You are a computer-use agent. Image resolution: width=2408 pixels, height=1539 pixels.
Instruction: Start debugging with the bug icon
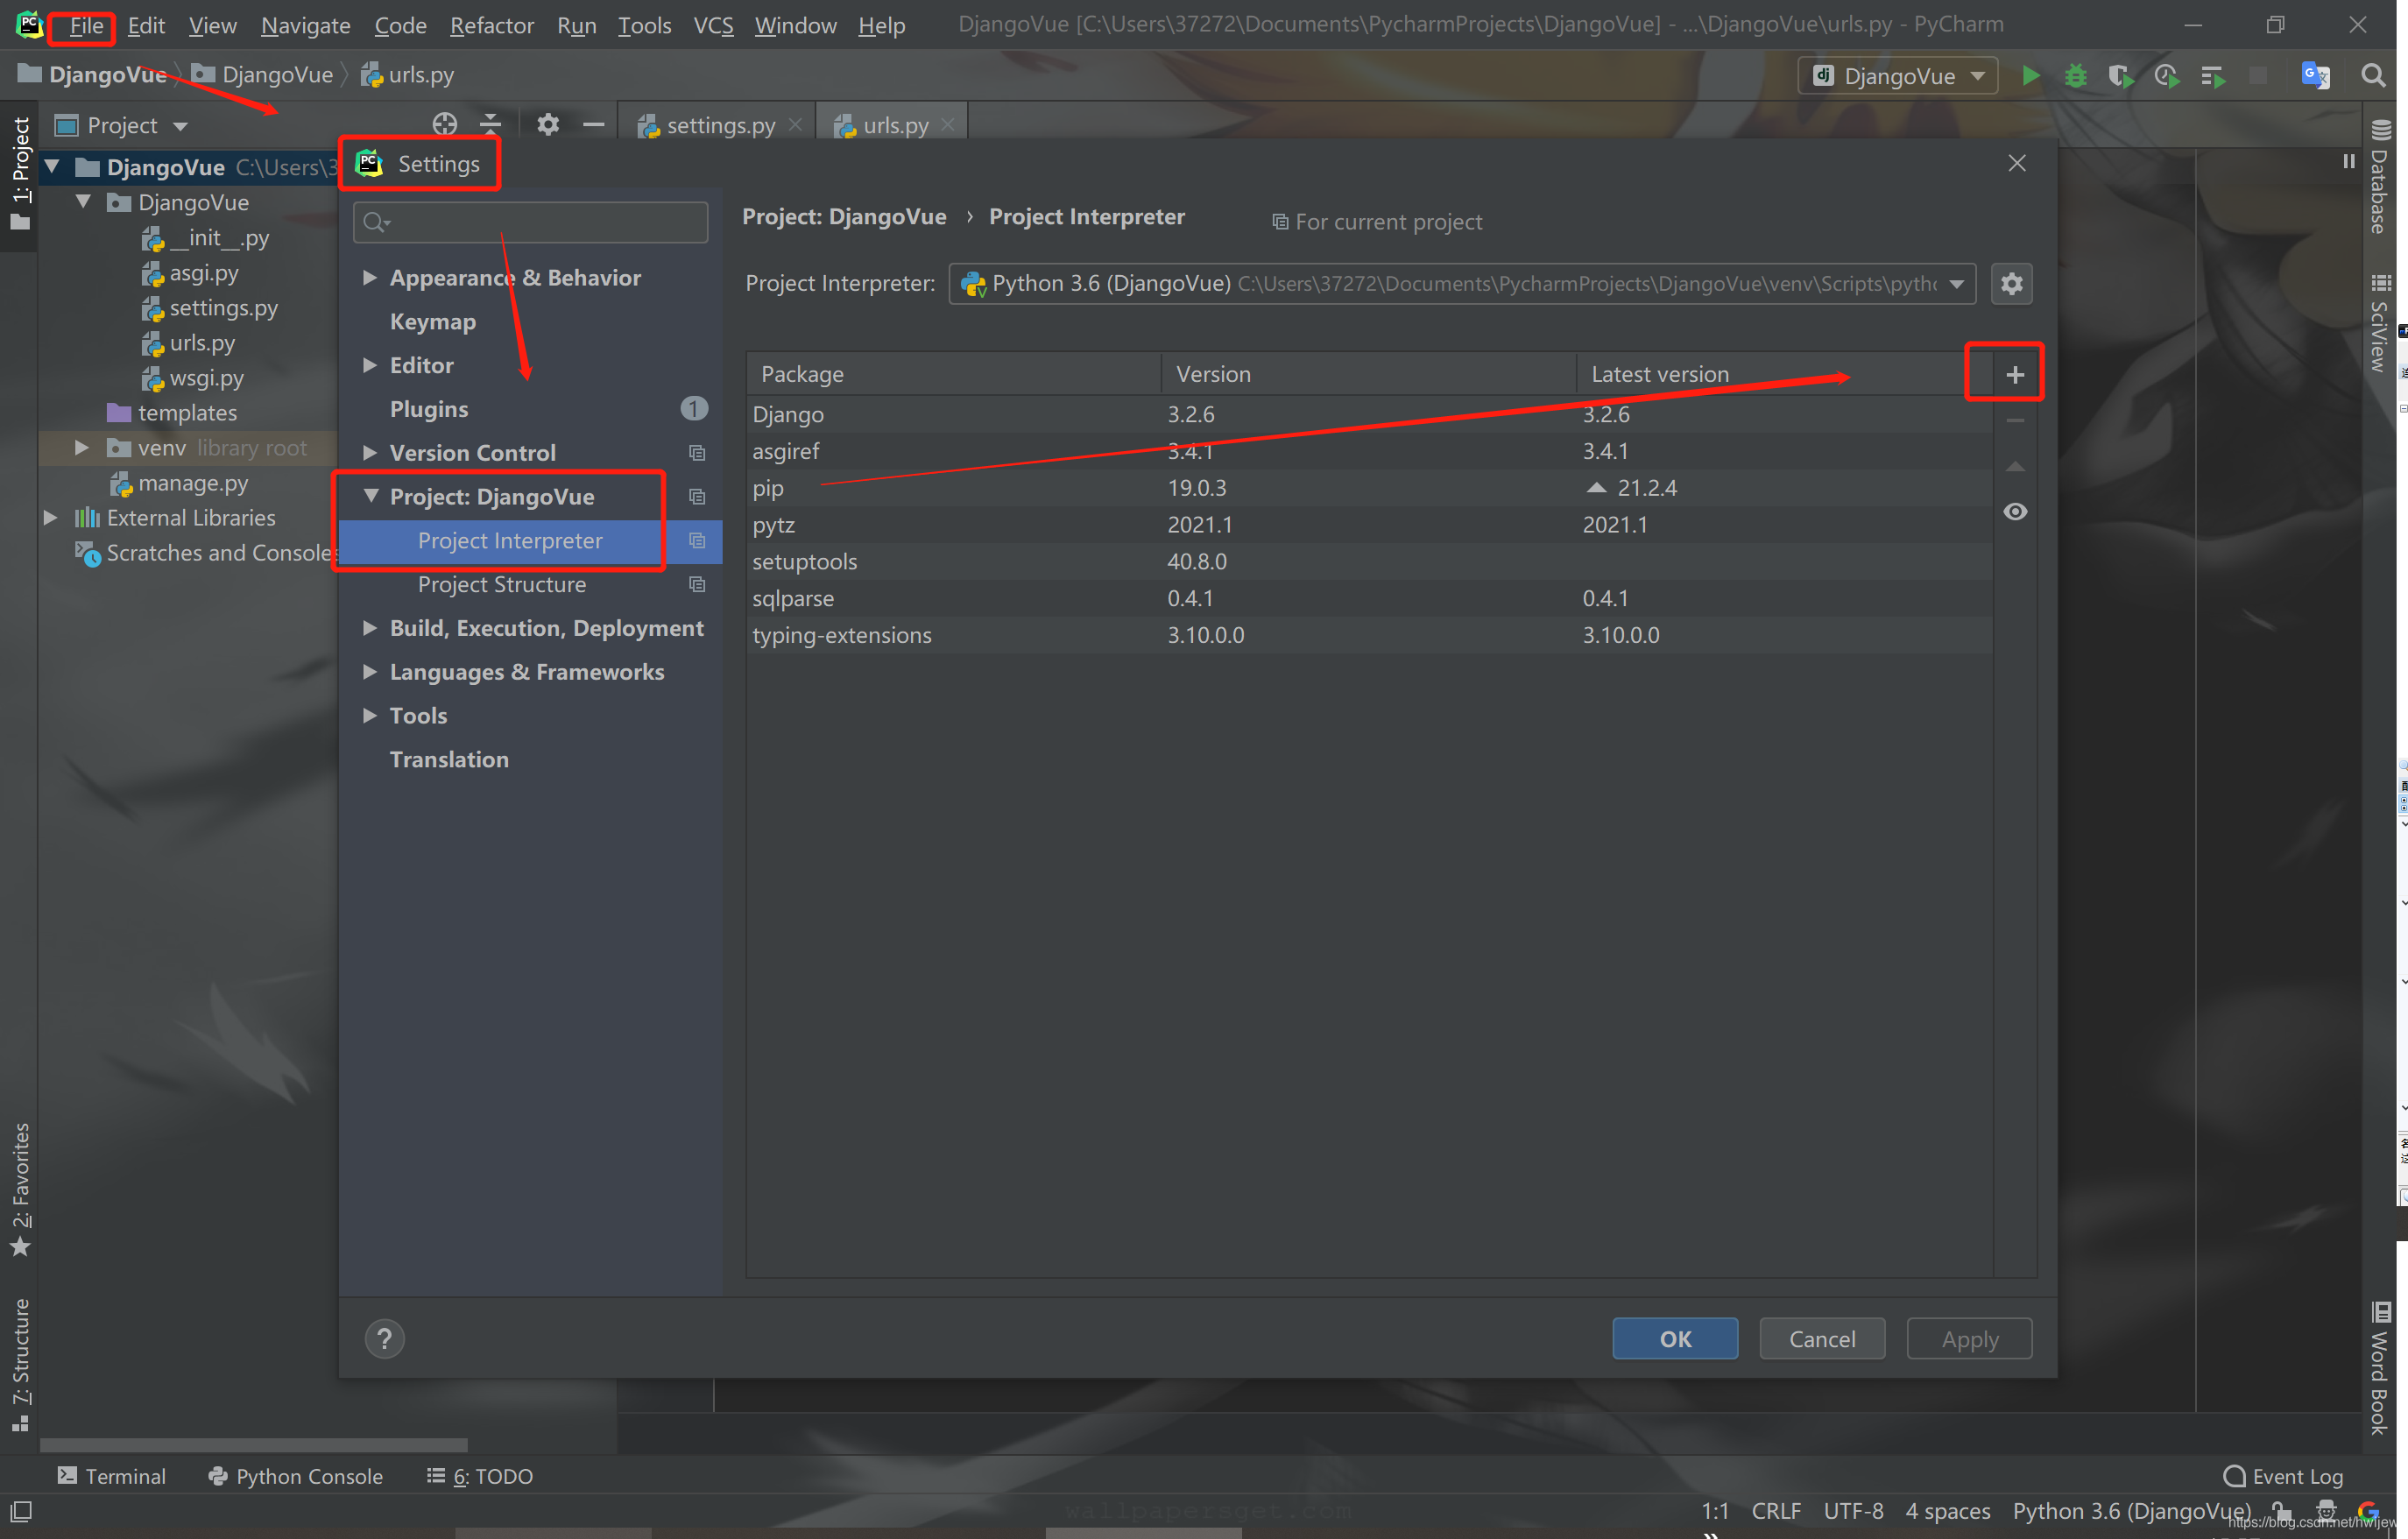coord(2075,76)
